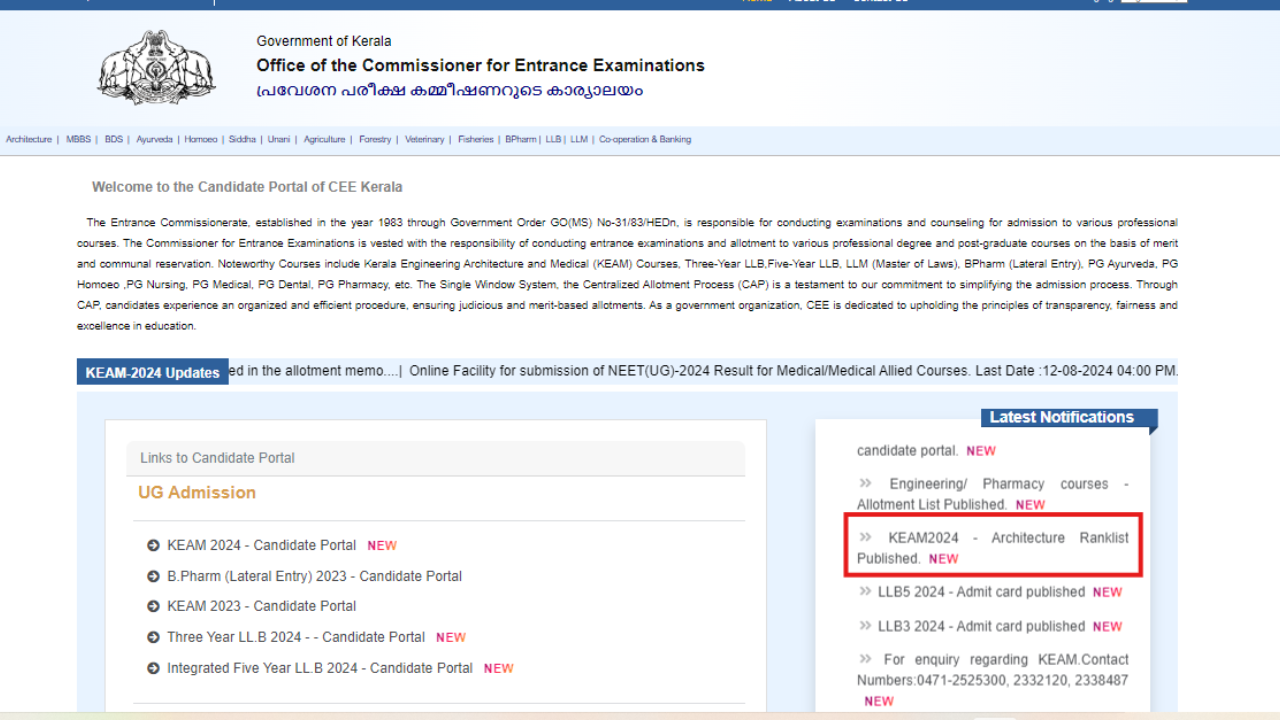Click the chevron beside Engineering/Pharmacy courses notification
This screenshot has width=1280, height=720.
point(866,482)
